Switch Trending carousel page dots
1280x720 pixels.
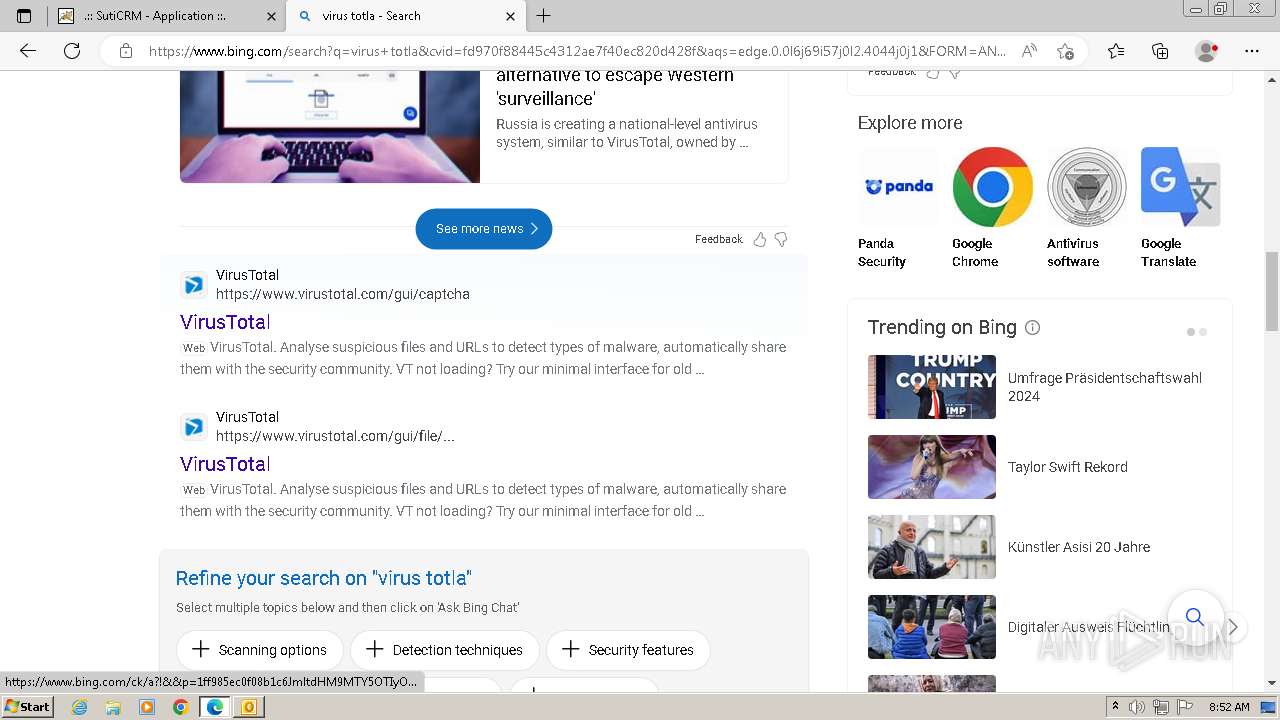1197,332
